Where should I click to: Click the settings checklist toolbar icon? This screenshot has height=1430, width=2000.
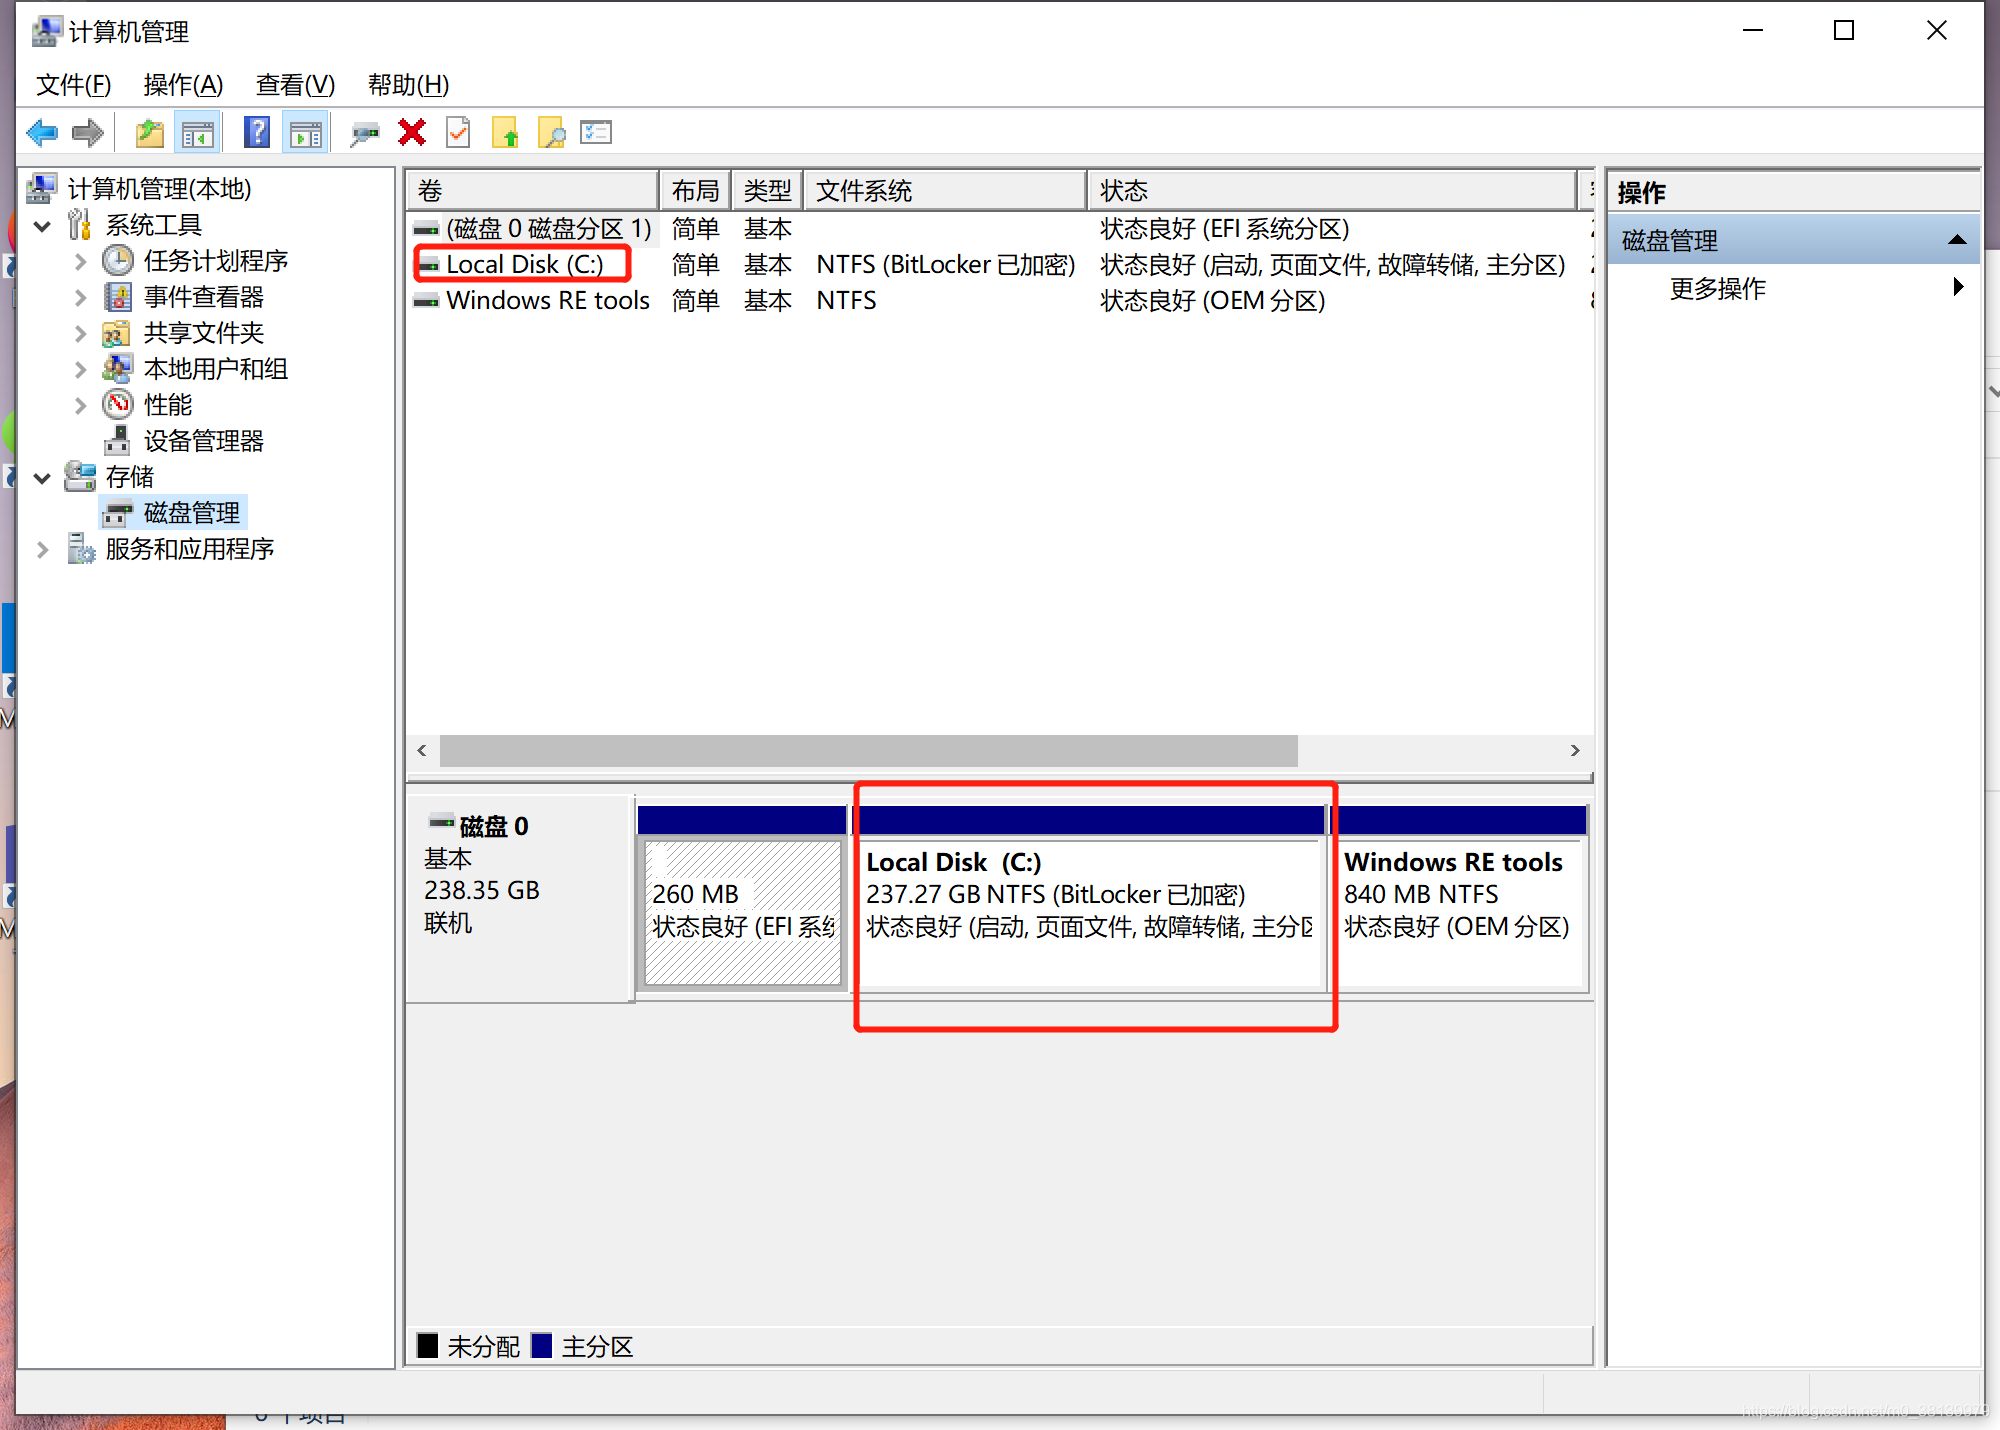tap(596, 132)
